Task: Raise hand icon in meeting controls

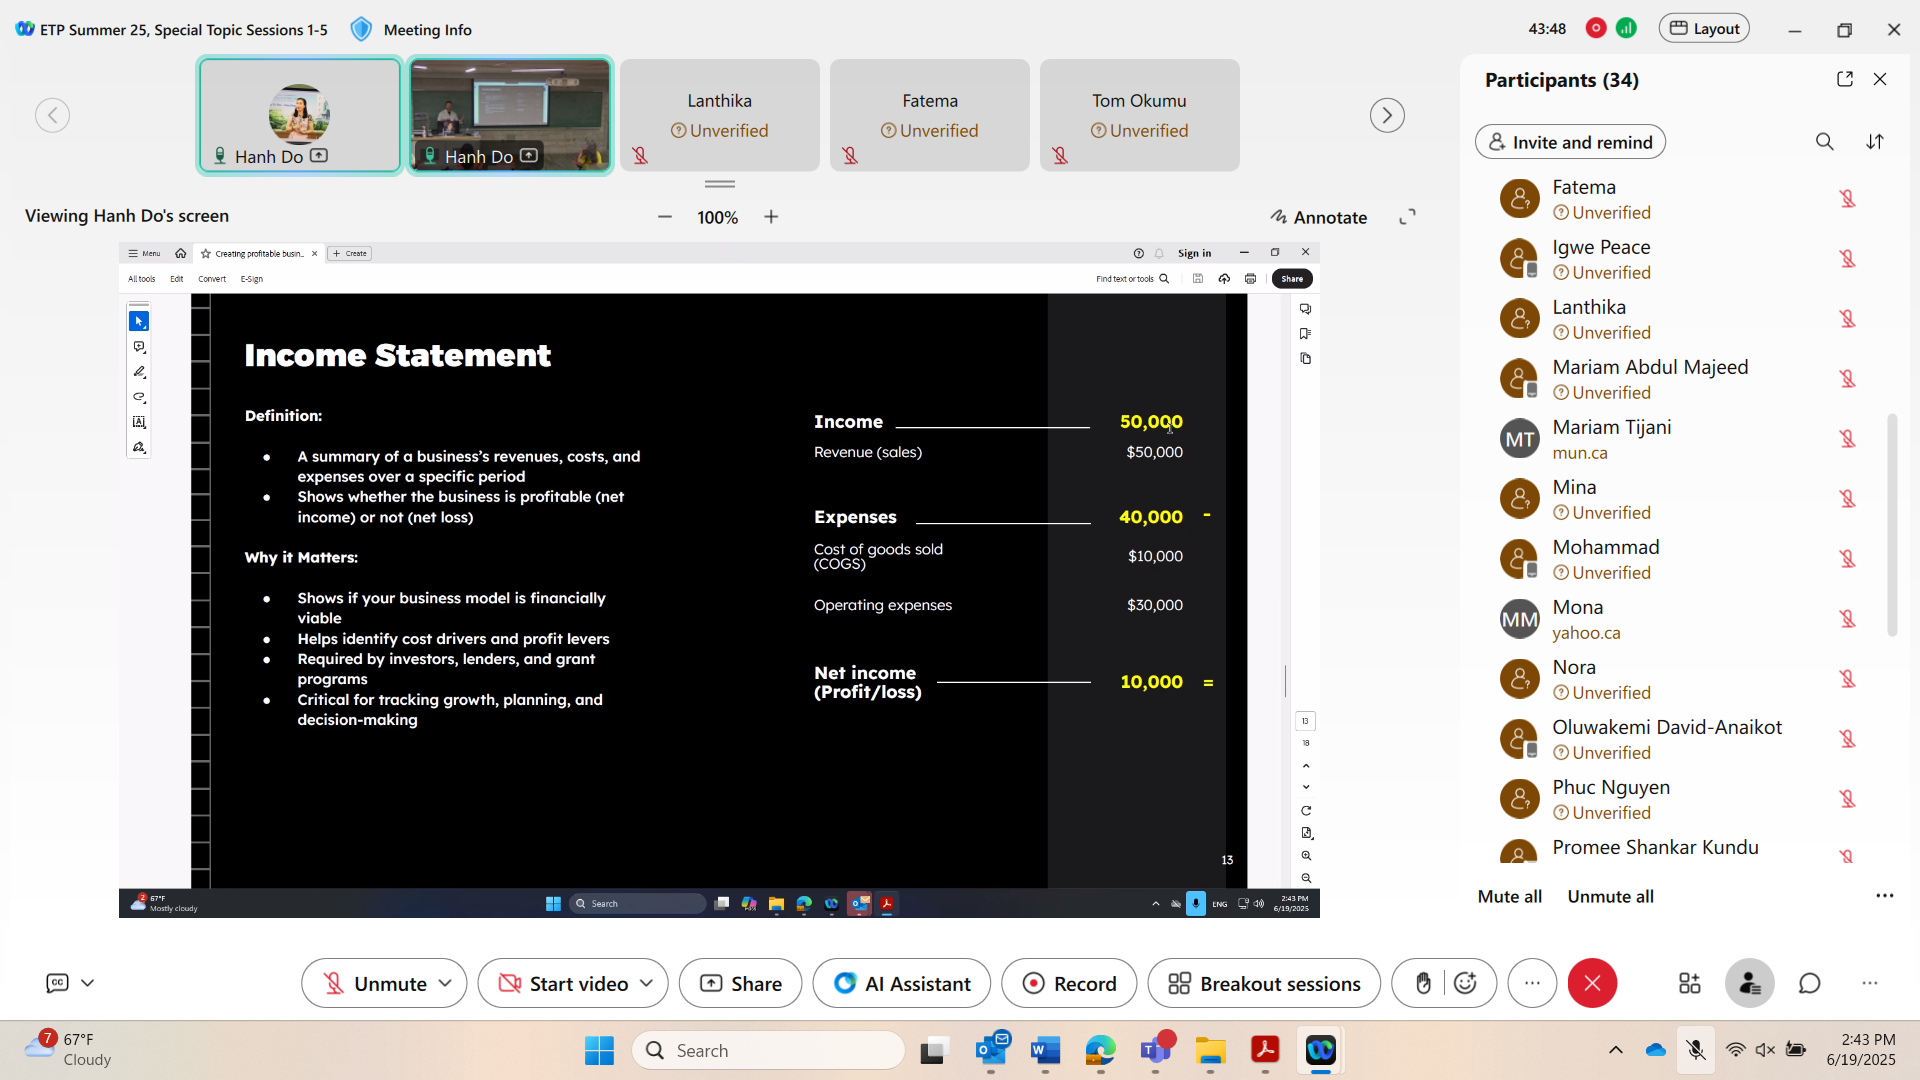Action: 1423,983
